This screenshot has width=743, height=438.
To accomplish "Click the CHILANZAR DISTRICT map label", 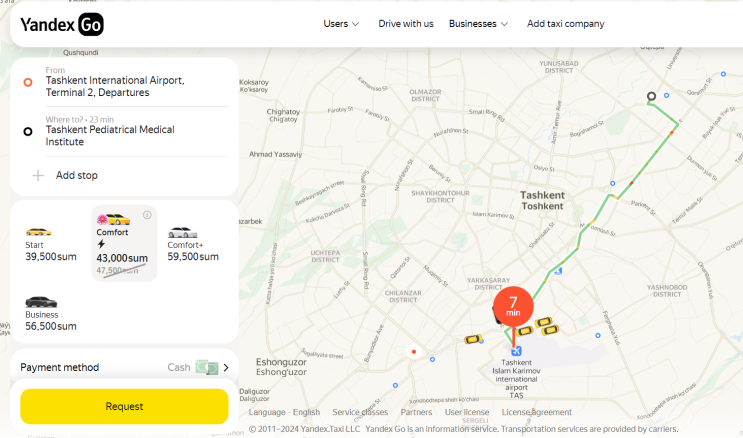I will click(x=403, y=296).
